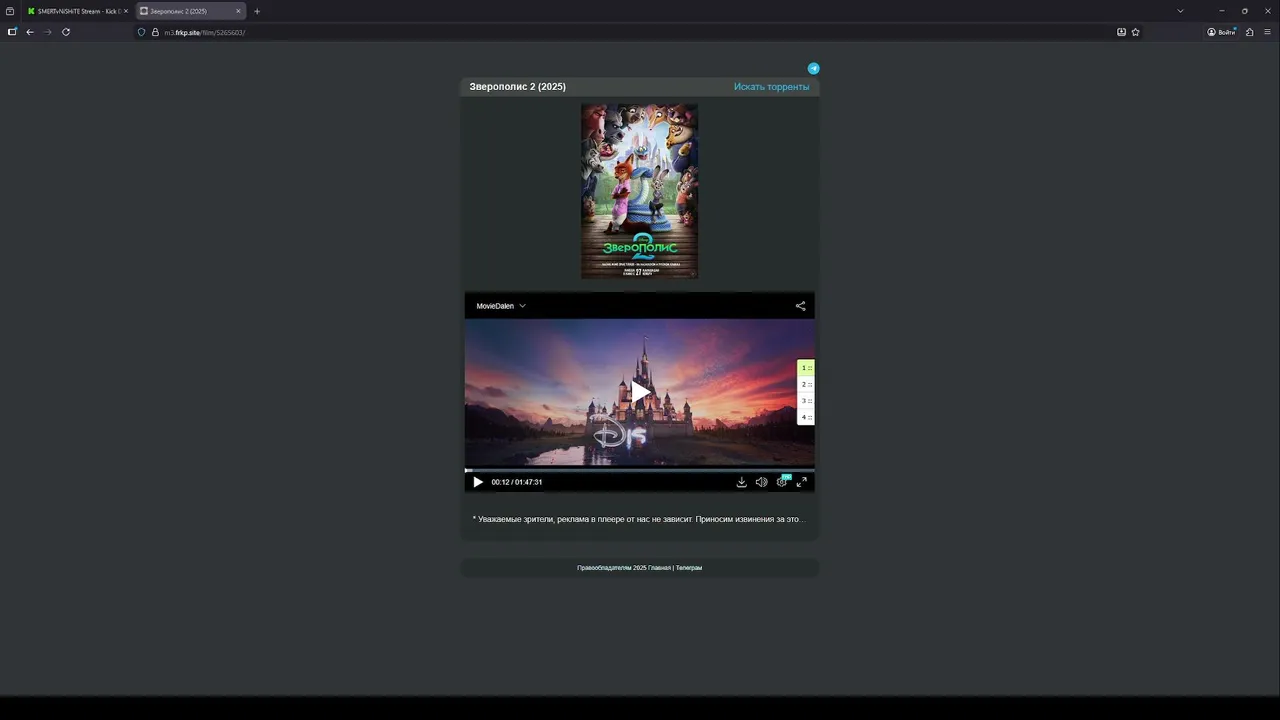
Task: Mute the video with the speaker icon
Action: (761, 482)
